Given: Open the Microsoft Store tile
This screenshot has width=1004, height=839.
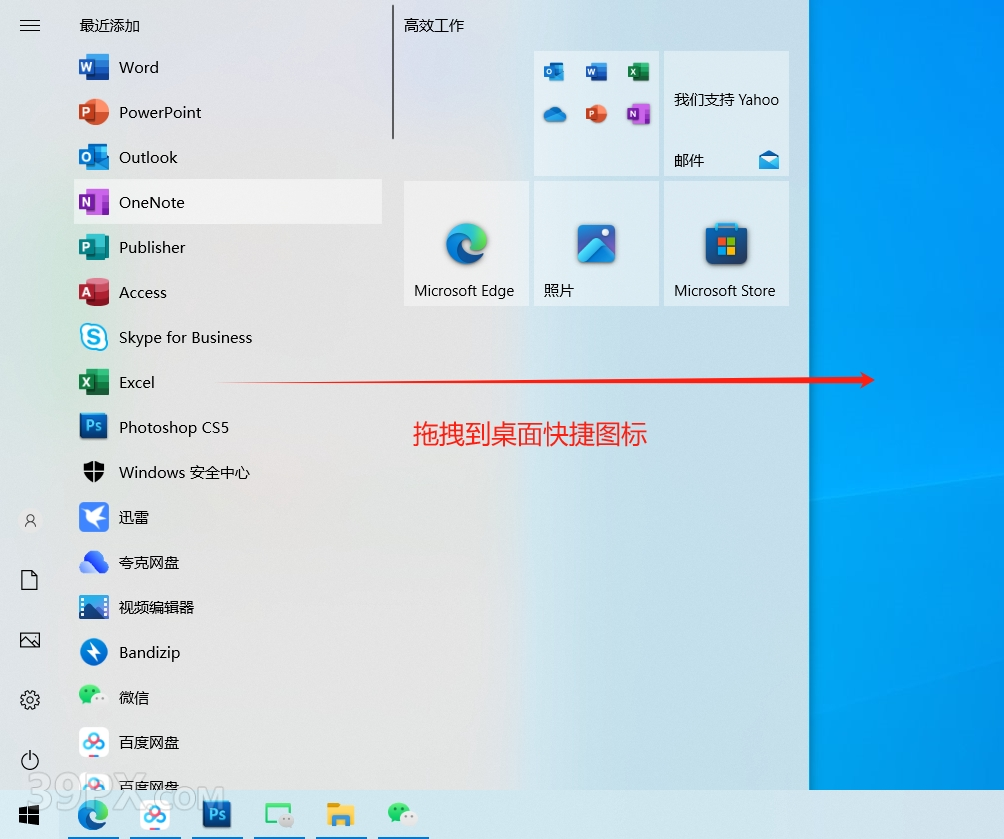Looking at the screenshot, I should (x=726, y=243).
